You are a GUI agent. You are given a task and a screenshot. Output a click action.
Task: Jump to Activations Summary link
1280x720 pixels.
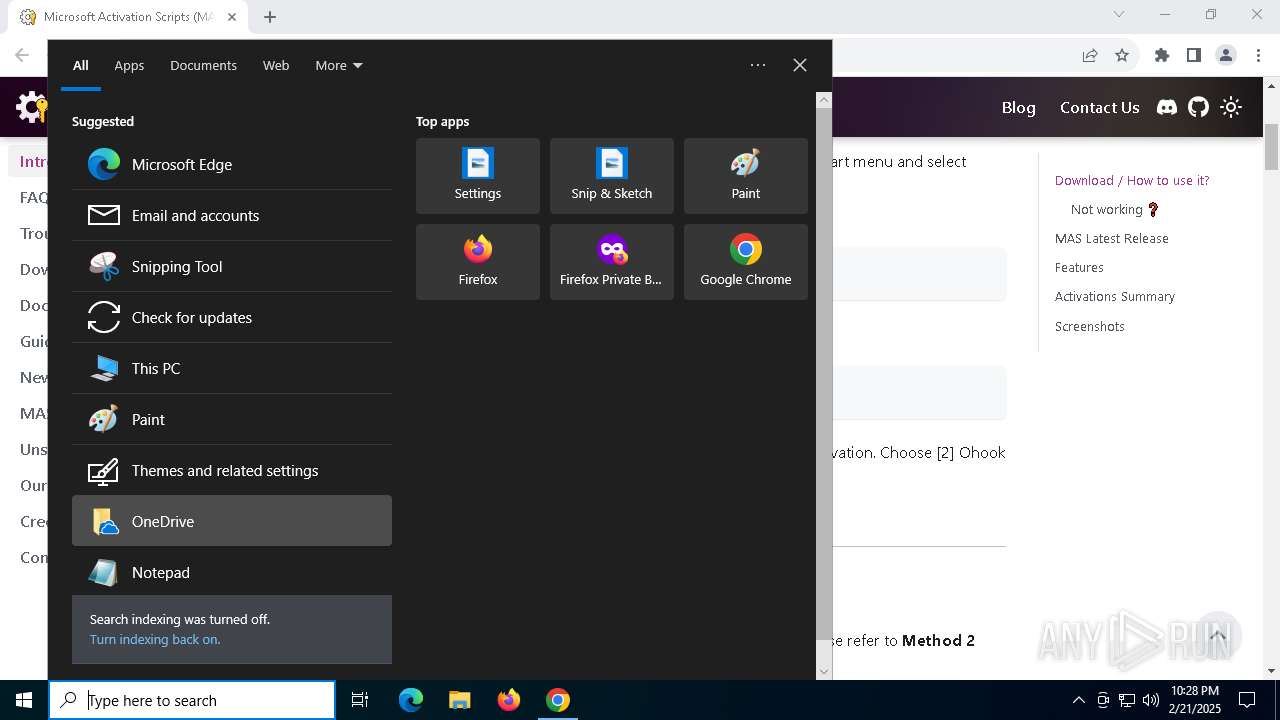pos(1115,296)
